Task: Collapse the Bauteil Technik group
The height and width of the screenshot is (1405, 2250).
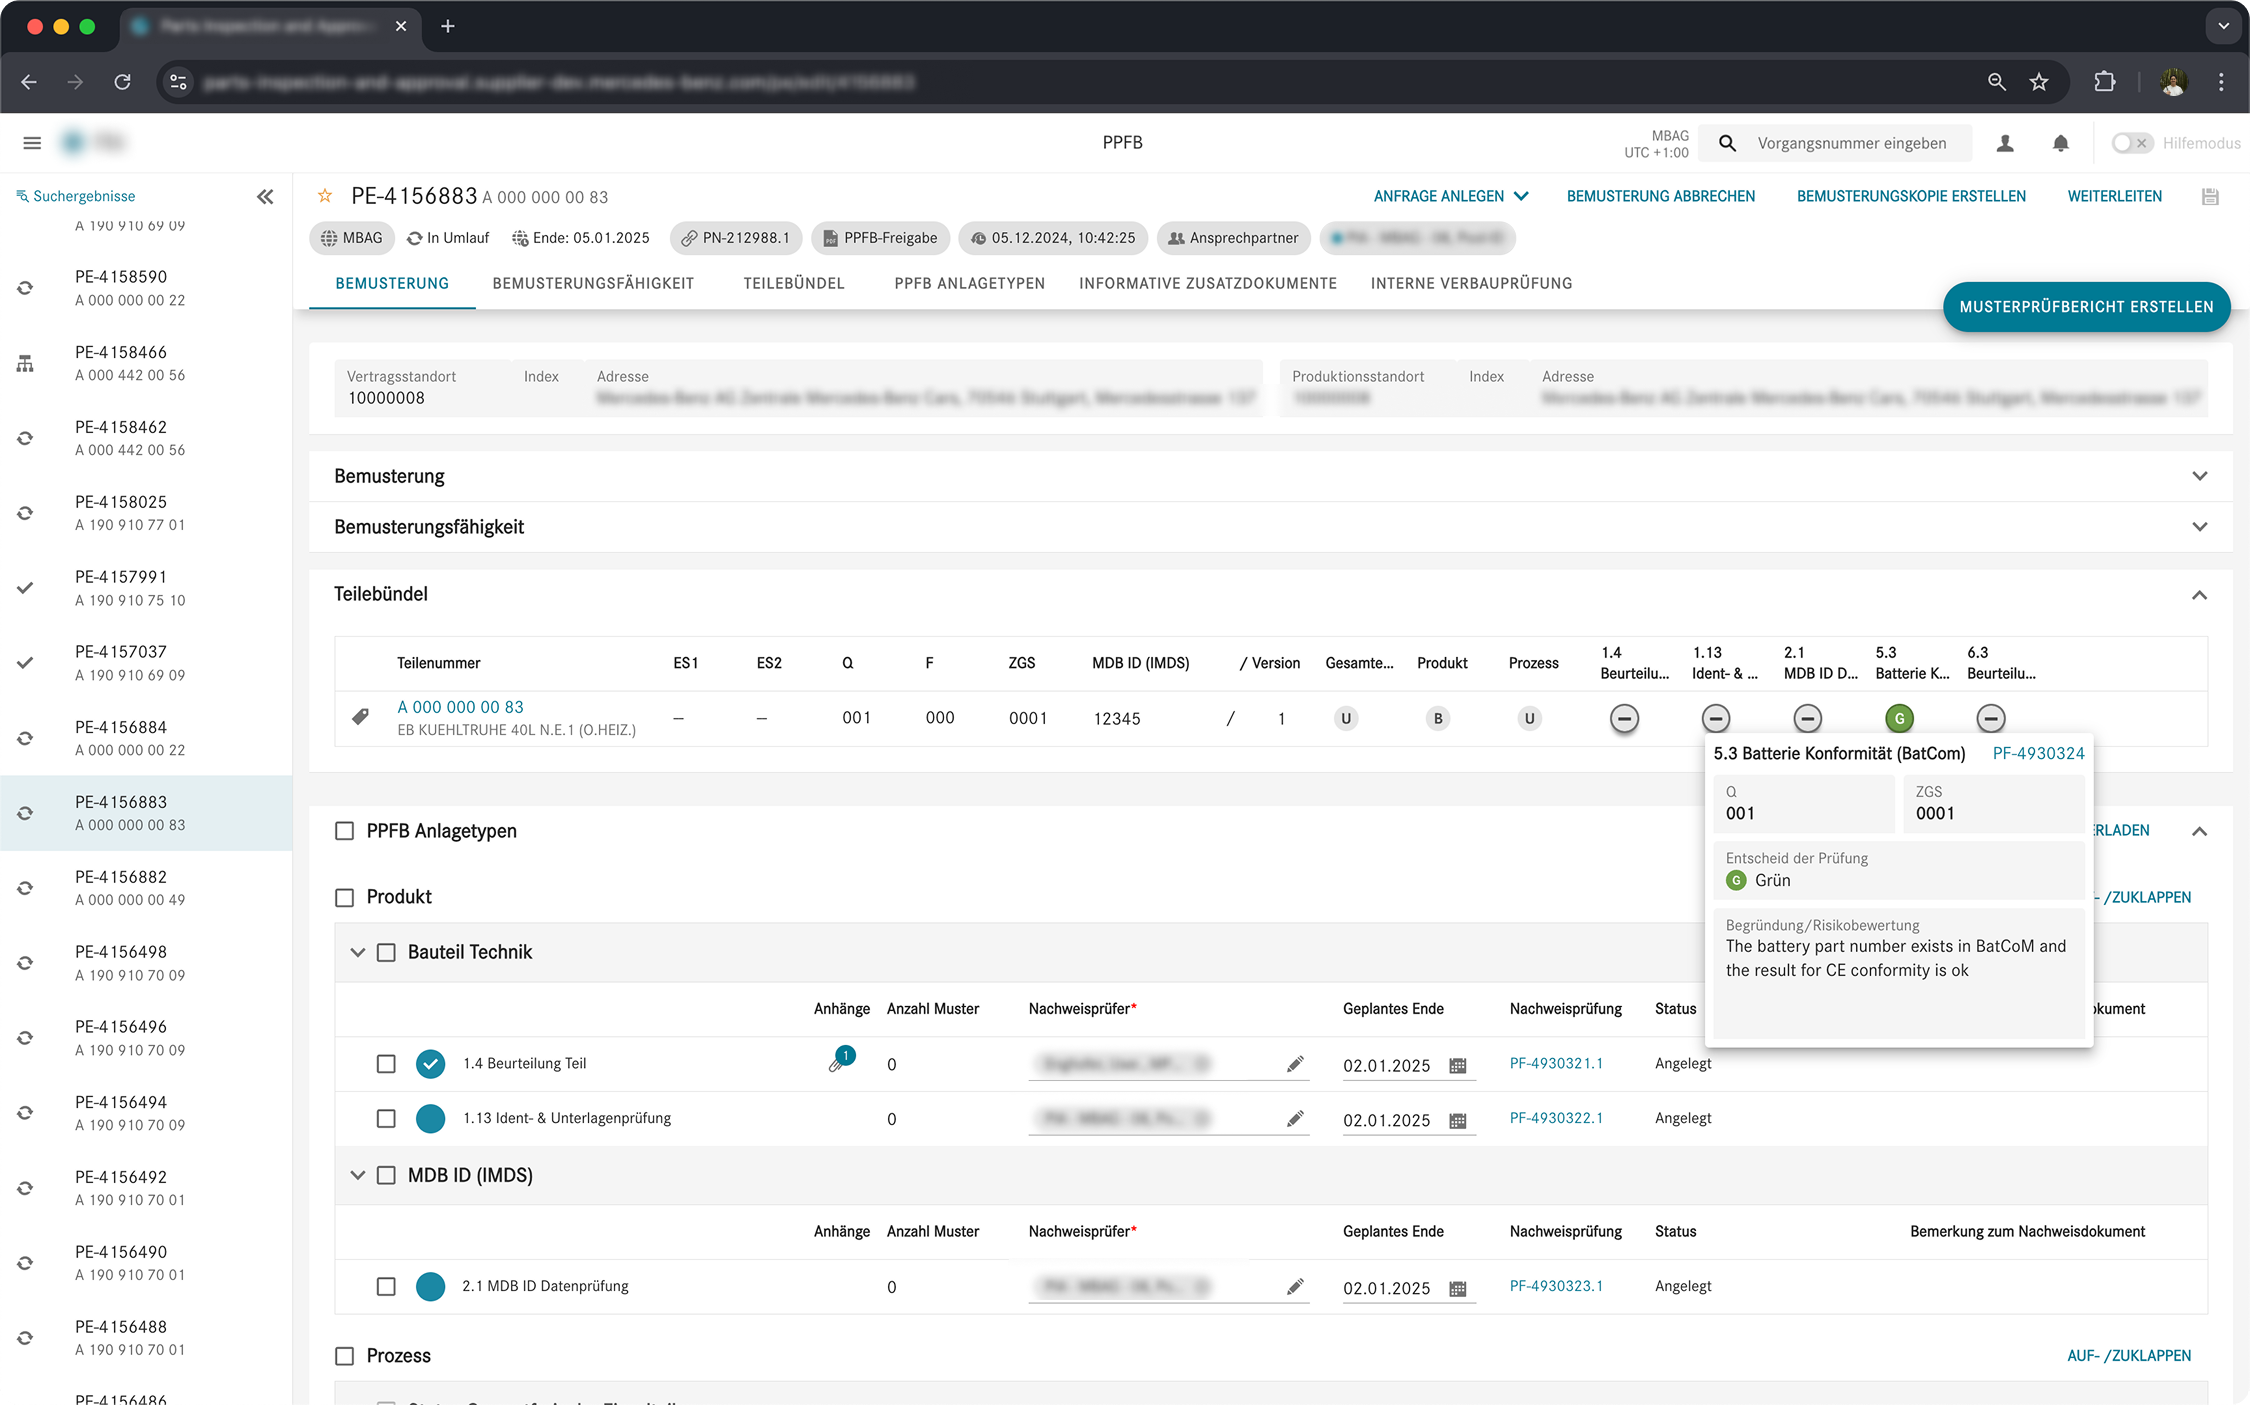Action: pos(357,953)
